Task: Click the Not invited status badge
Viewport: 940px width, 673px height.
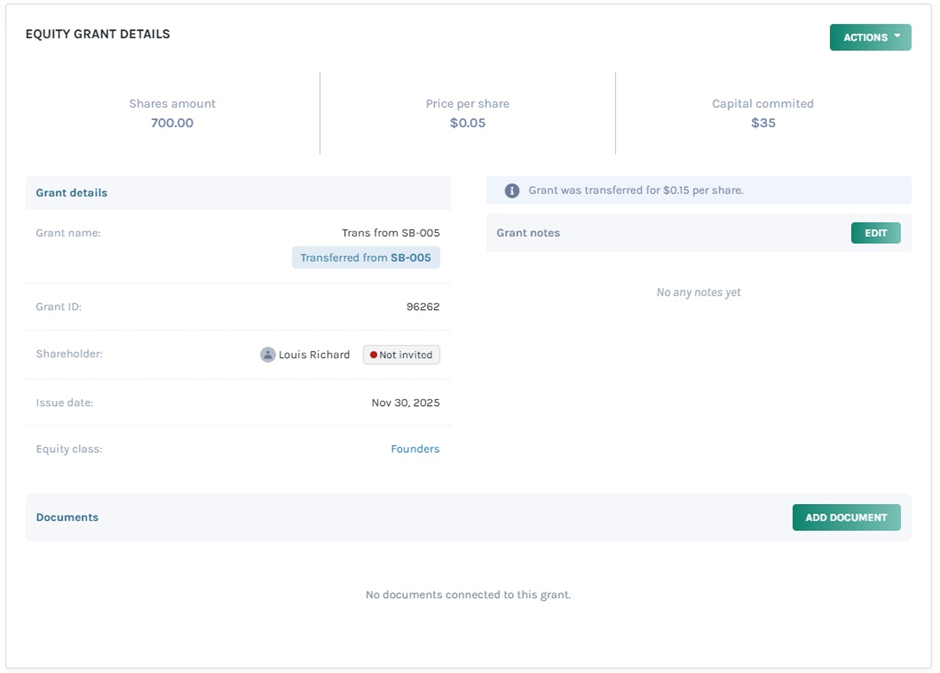Action: (x=401, y=354)
